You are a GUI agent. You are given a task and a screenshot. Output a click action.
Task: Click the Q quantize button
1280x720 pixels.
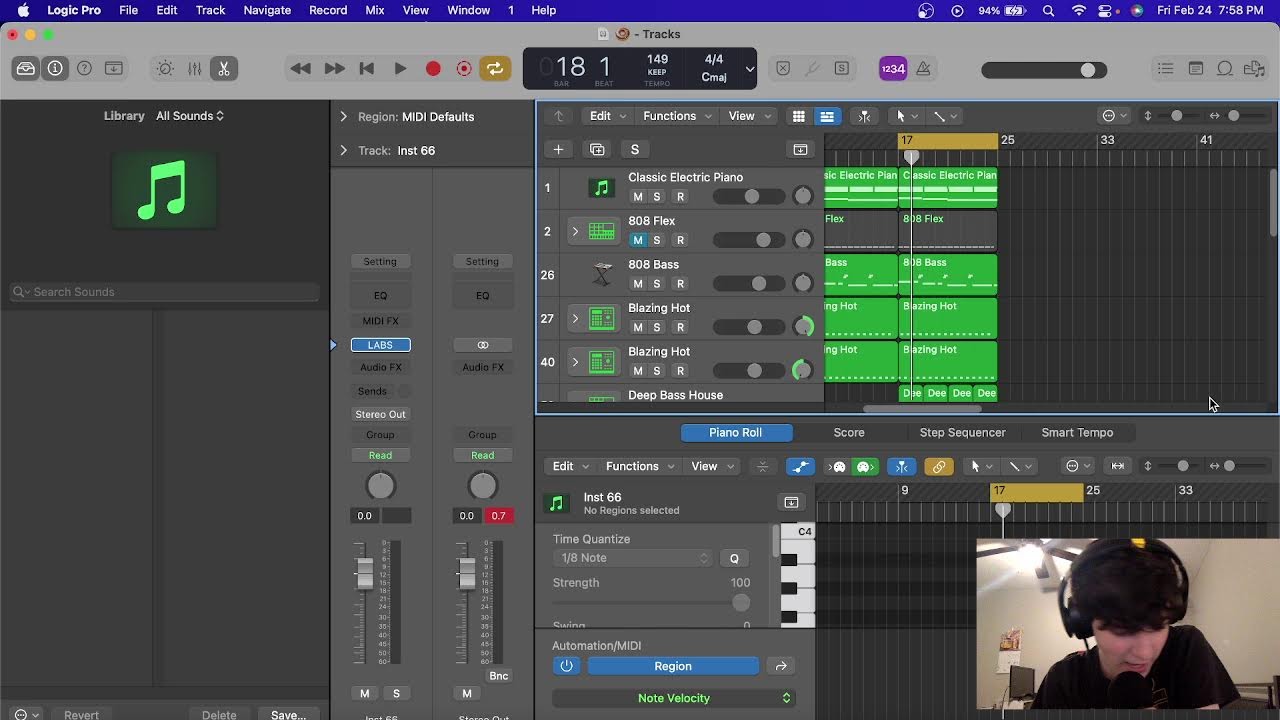tap(734, 559)
